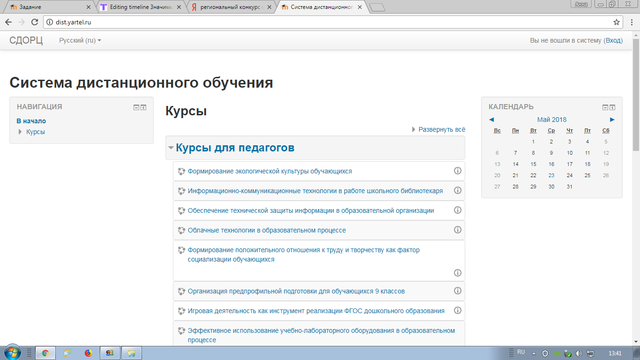The image size is (640, 360).
Task: Dock the Календарь block
Action: [612, 107]
